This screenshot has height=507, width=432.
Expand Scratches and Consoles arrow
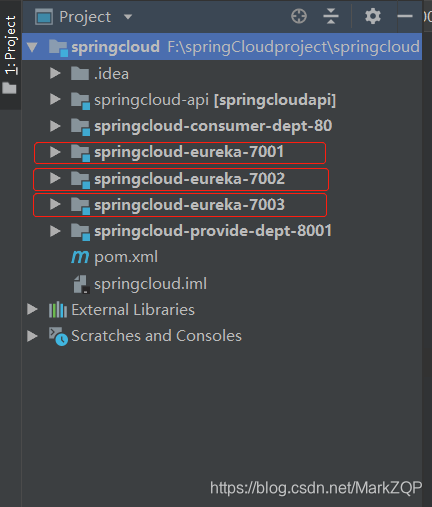tap(32, 336)
